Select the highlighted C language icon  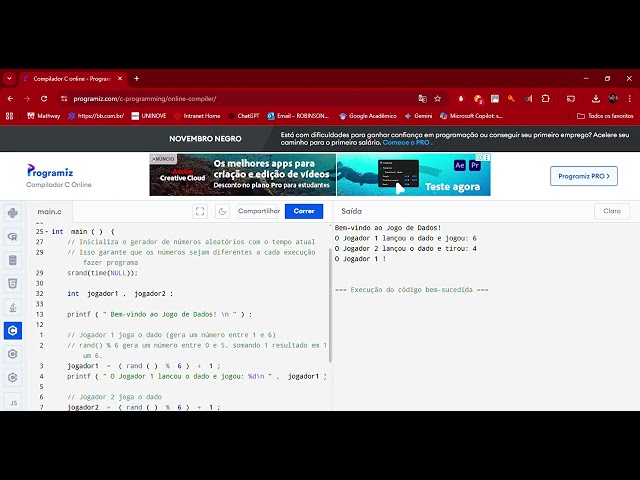click(13, 331)
